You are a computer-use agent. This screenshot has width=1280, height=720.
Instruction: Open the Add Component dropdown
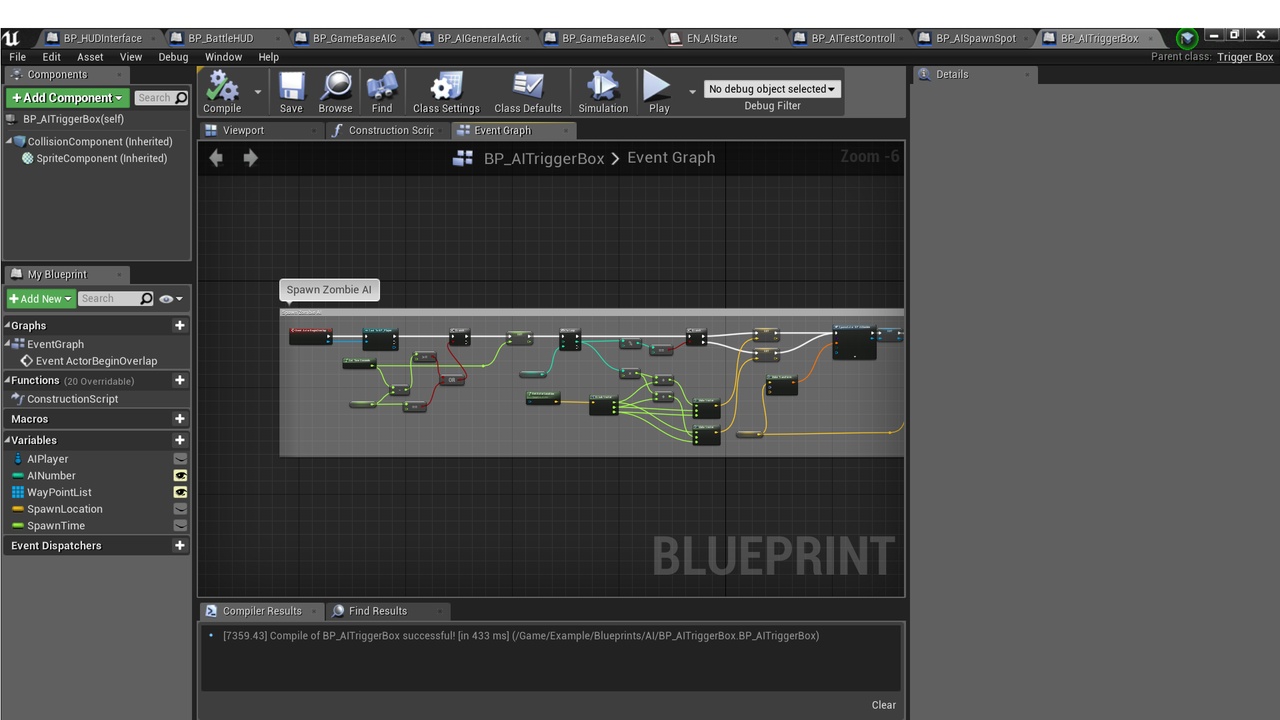pos(67,98)
